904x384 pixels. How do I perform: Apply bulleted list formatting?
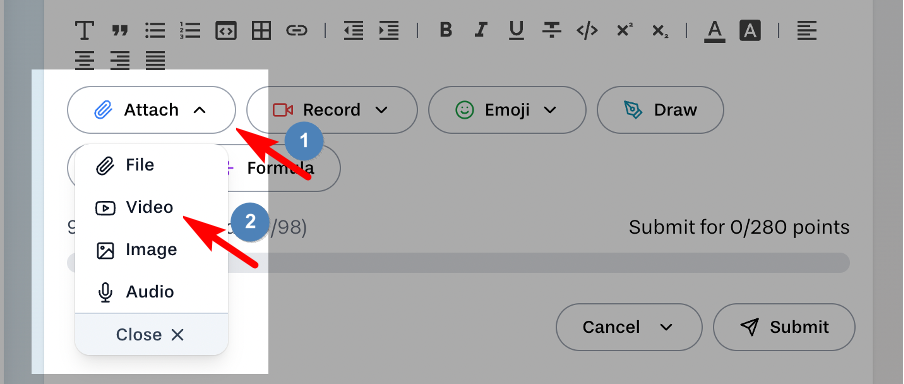[x=155, y=31]
